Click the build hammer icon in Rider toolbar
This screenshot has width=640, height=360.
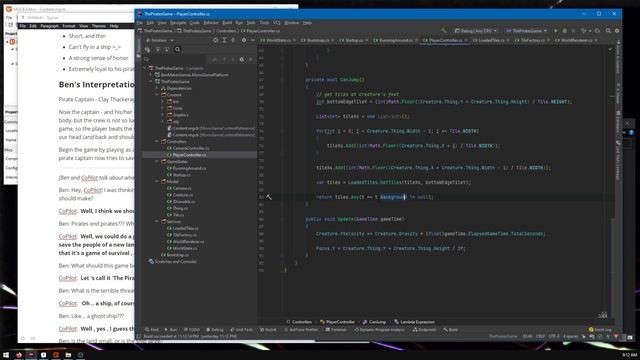tap(444, 31)
